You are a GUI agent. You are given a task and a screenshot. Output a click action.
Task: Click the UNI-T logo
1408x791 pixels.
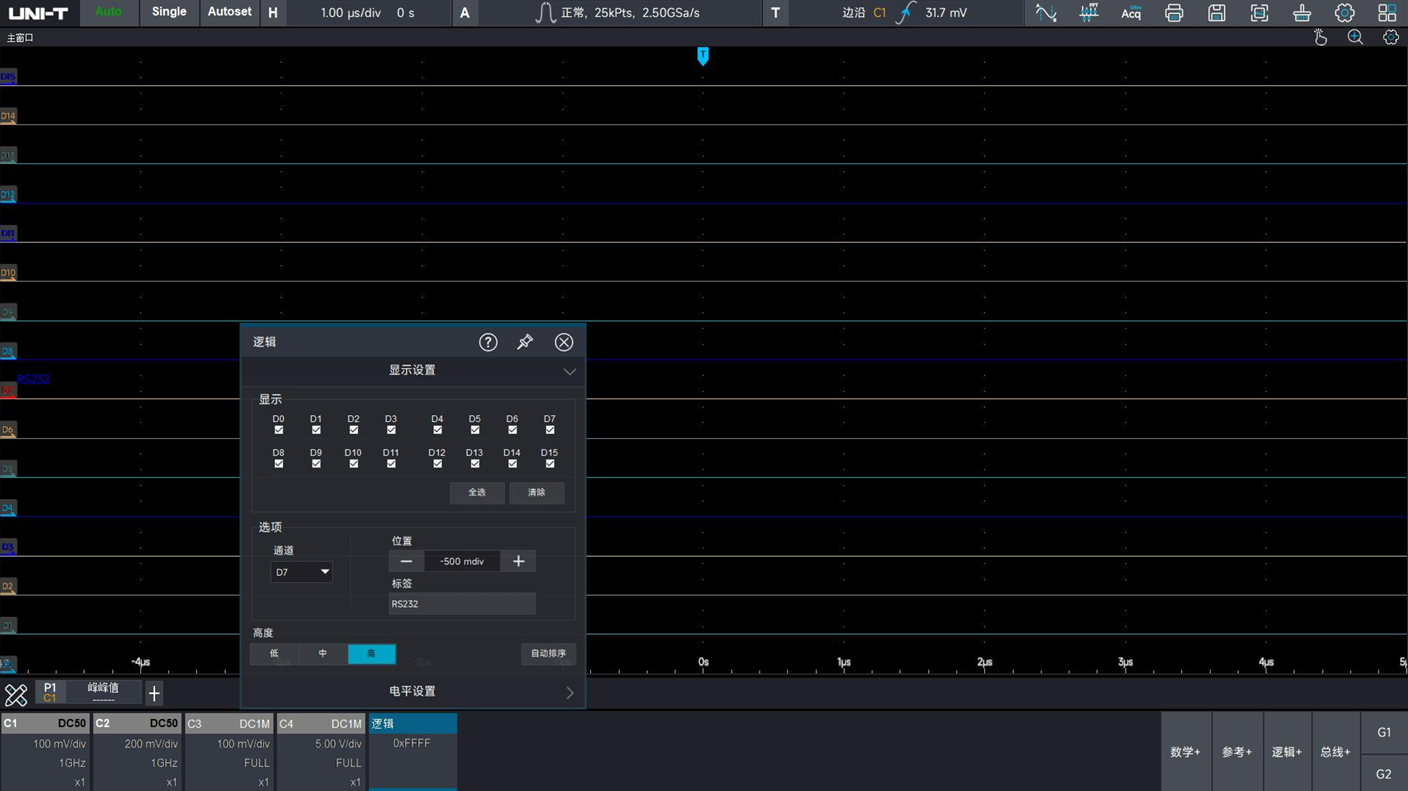coord(38,13)
